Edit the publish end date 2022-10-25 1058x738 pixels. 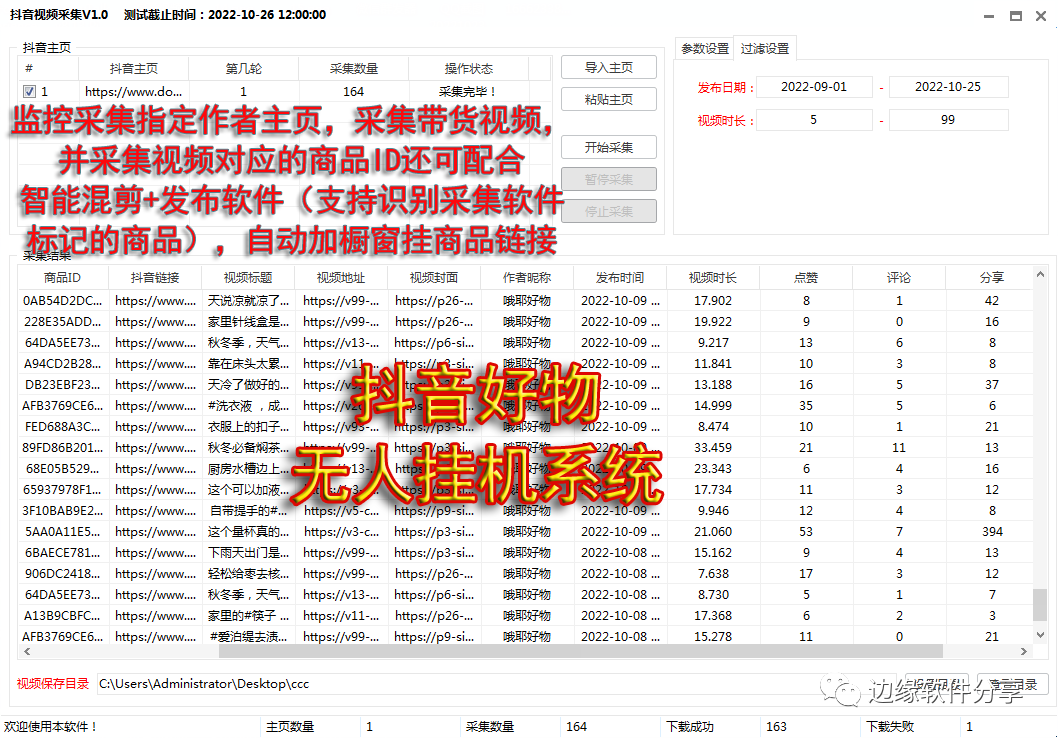[x=948, y=86]
